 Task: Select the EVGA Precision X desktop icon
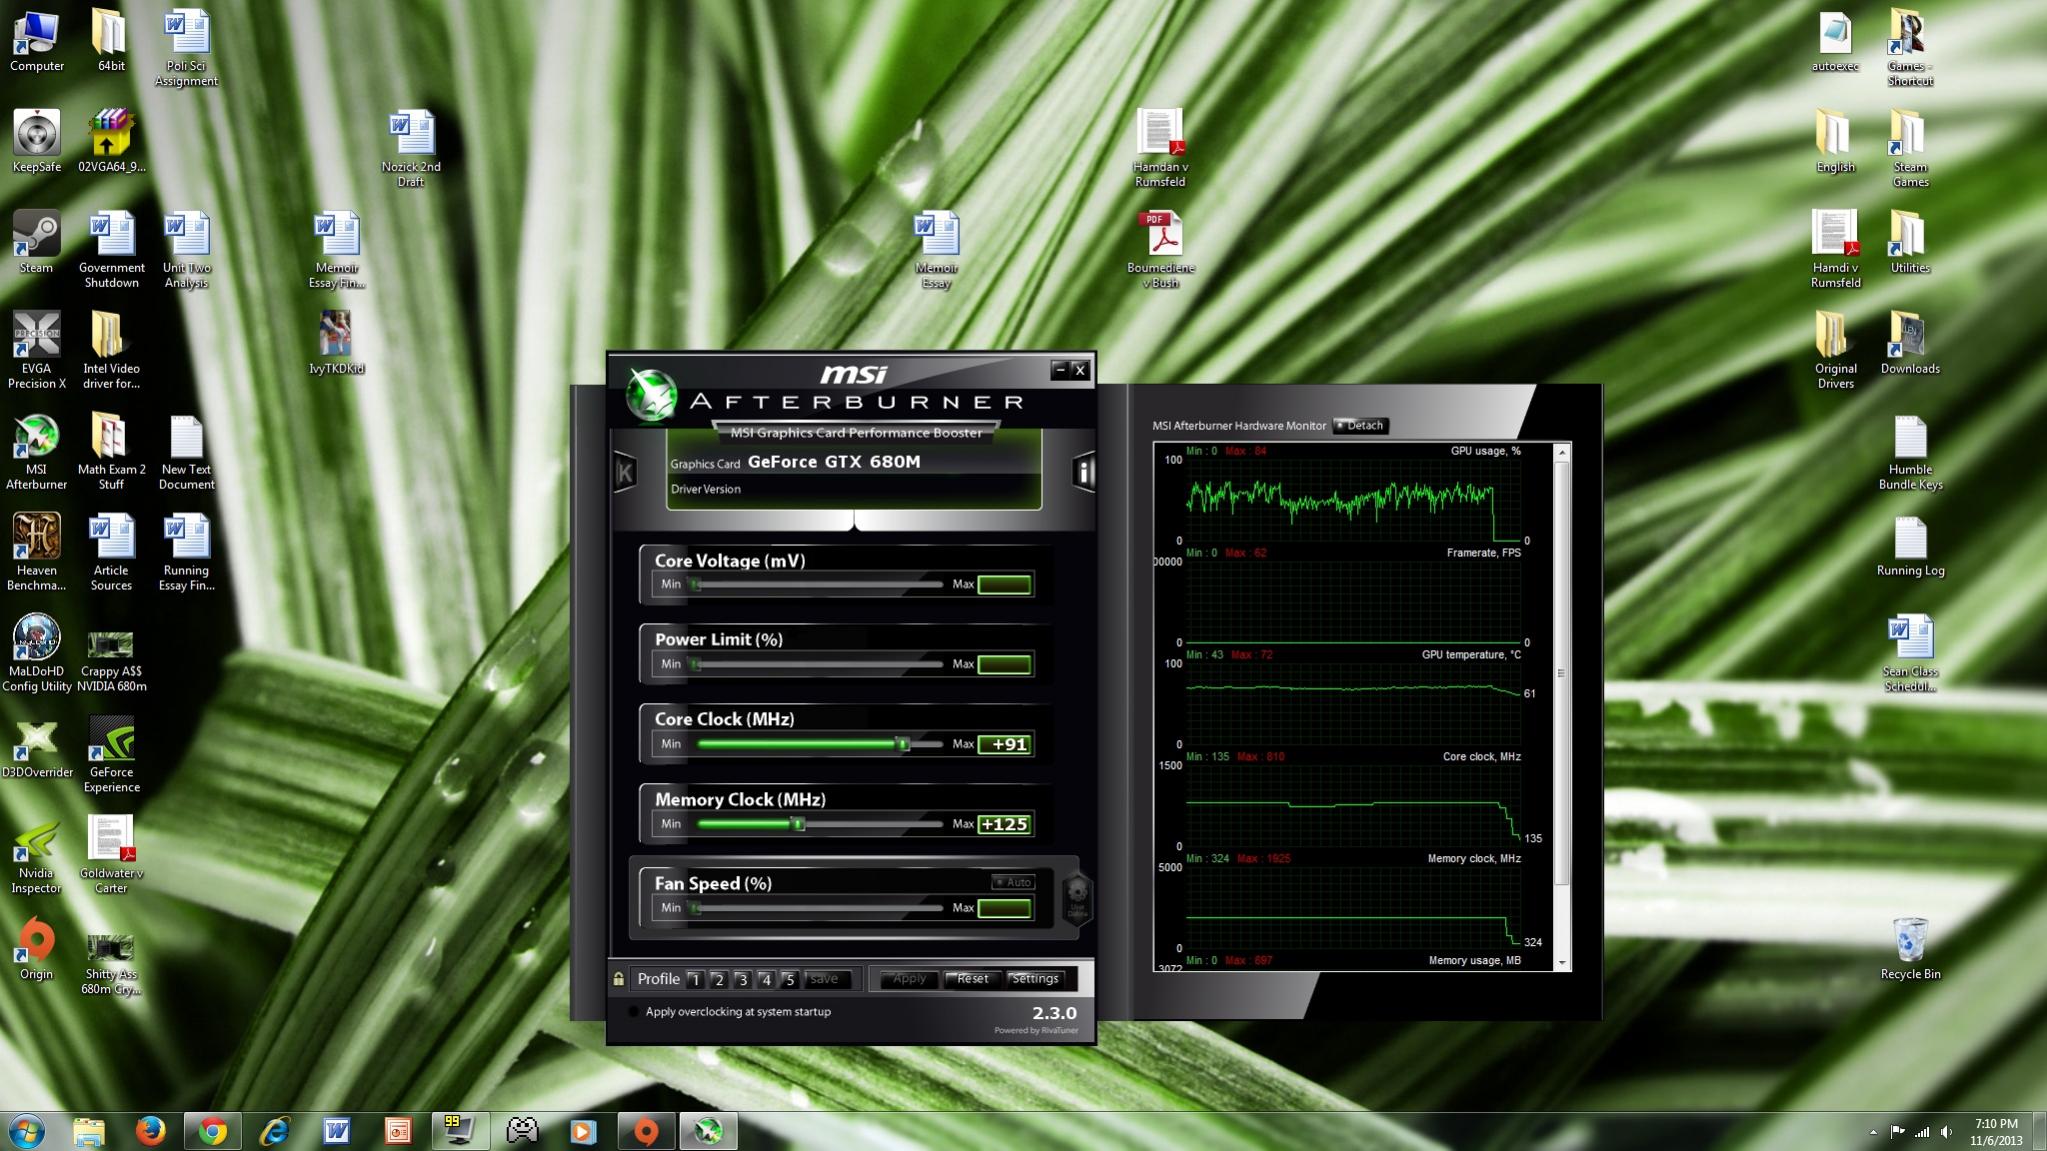tap(36, 351)
